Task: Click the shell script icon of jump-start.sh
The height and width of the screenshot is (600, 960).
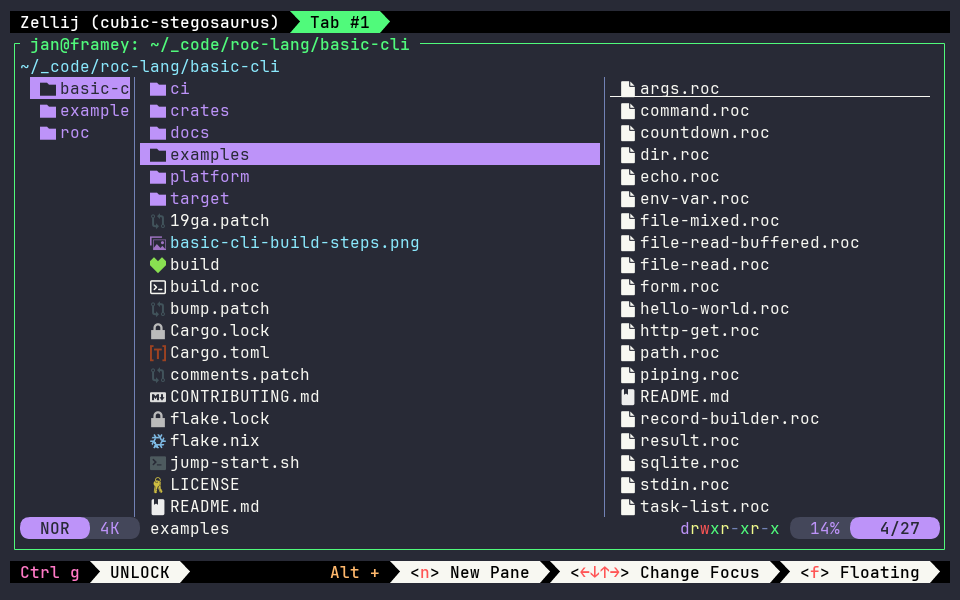Action: tap(157, 463)
